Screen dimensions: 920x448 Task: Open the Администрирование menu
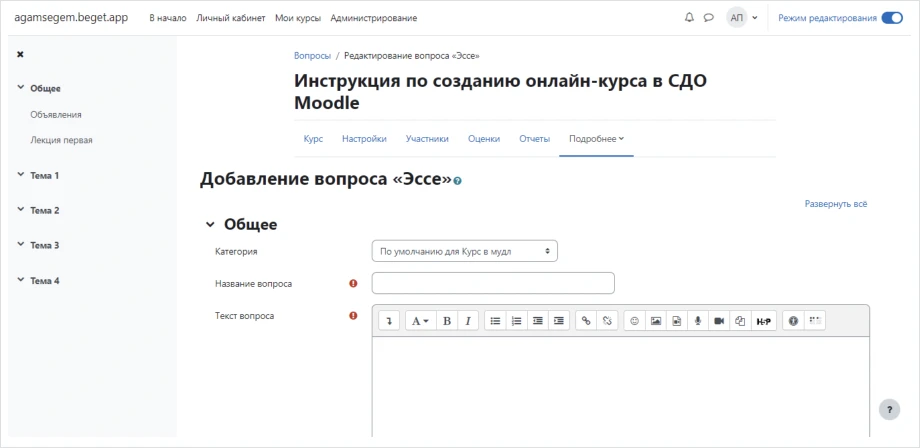374,18
